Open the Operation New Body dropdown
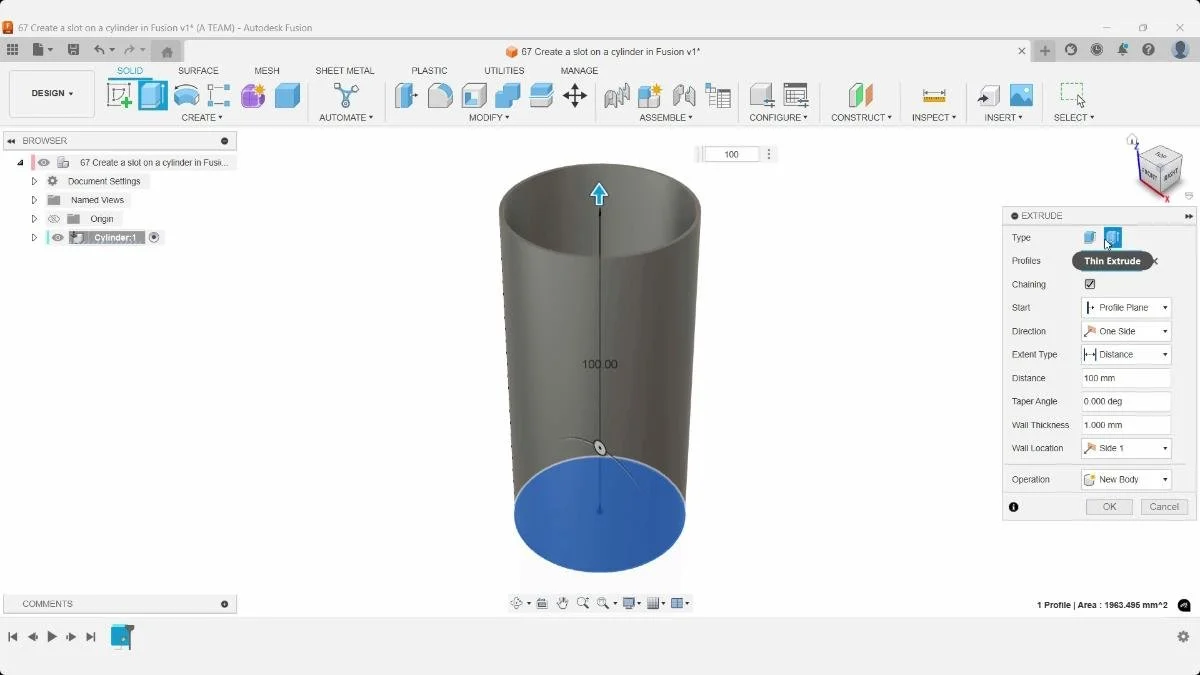Image resolution: width=1200 pixels, height=675 pixels. tap(1126, 480)
